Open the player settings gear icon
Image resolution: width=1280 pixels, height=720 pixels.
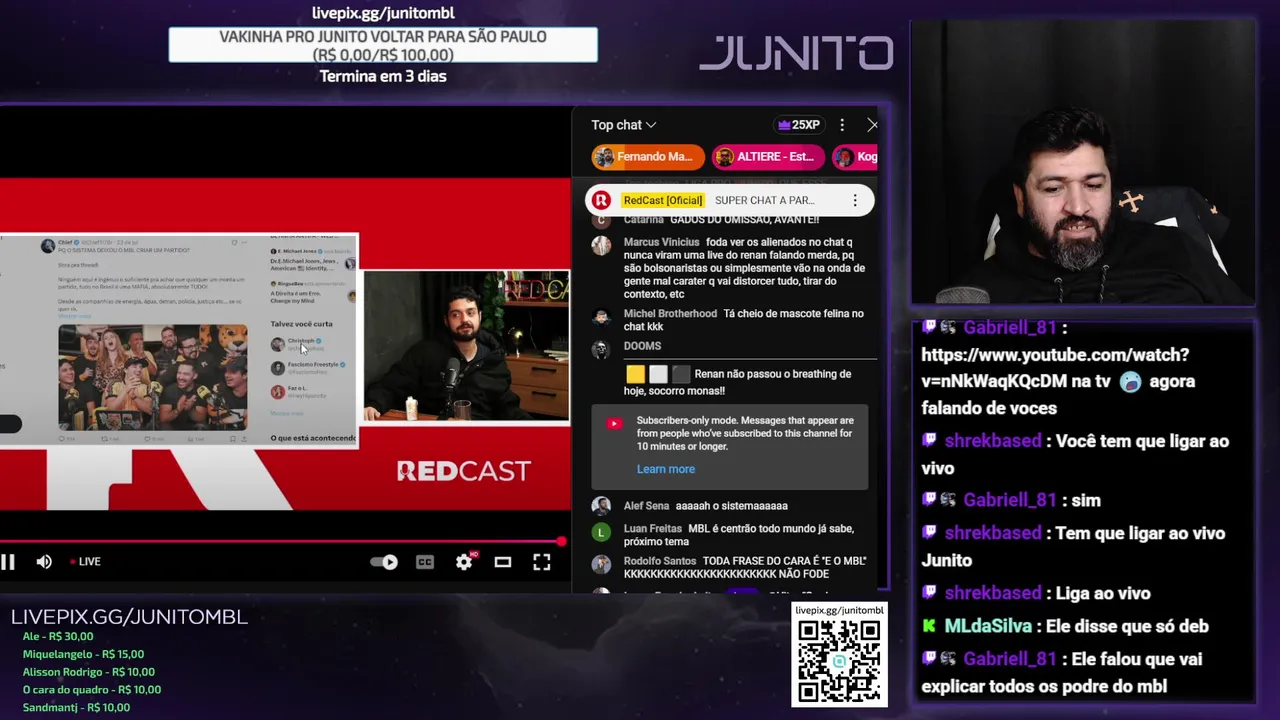tap(464, 562)
